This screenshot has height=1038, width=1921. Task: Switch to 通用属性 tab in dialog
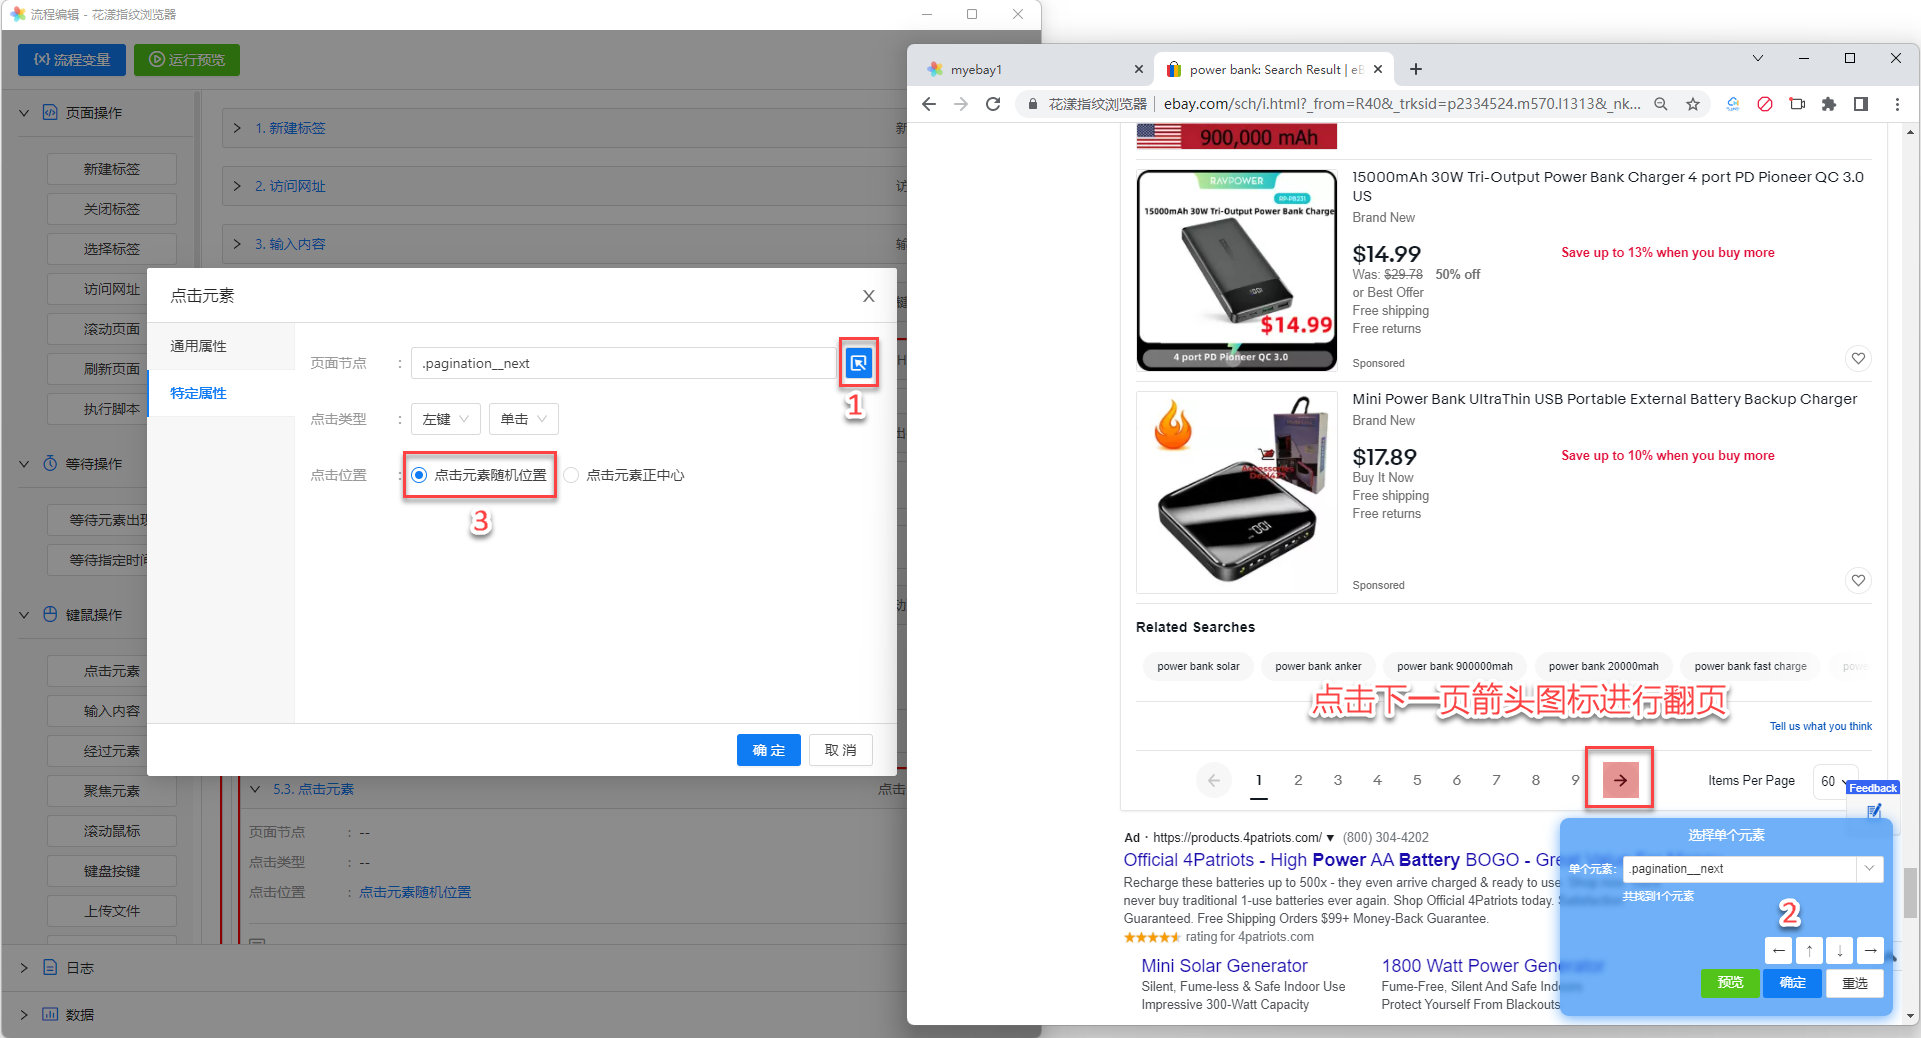(x=221, y=346)
